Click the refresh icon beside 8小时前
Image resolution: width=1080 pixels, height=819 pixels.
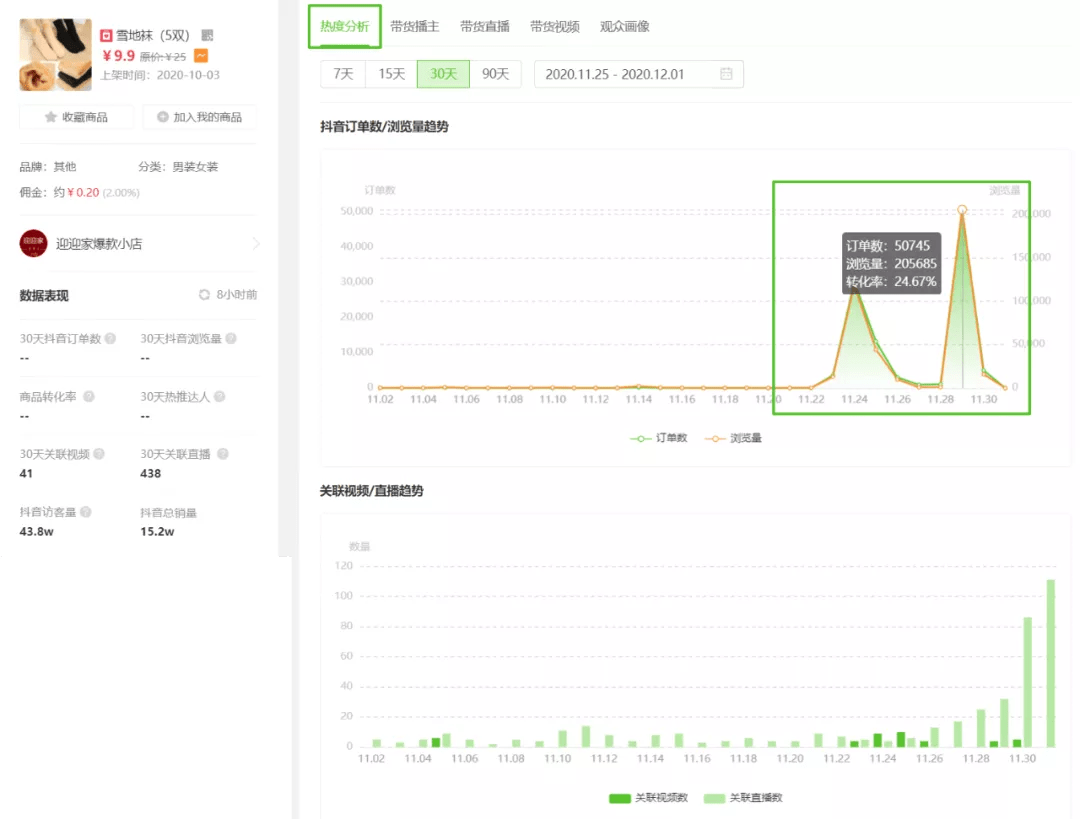205,295
